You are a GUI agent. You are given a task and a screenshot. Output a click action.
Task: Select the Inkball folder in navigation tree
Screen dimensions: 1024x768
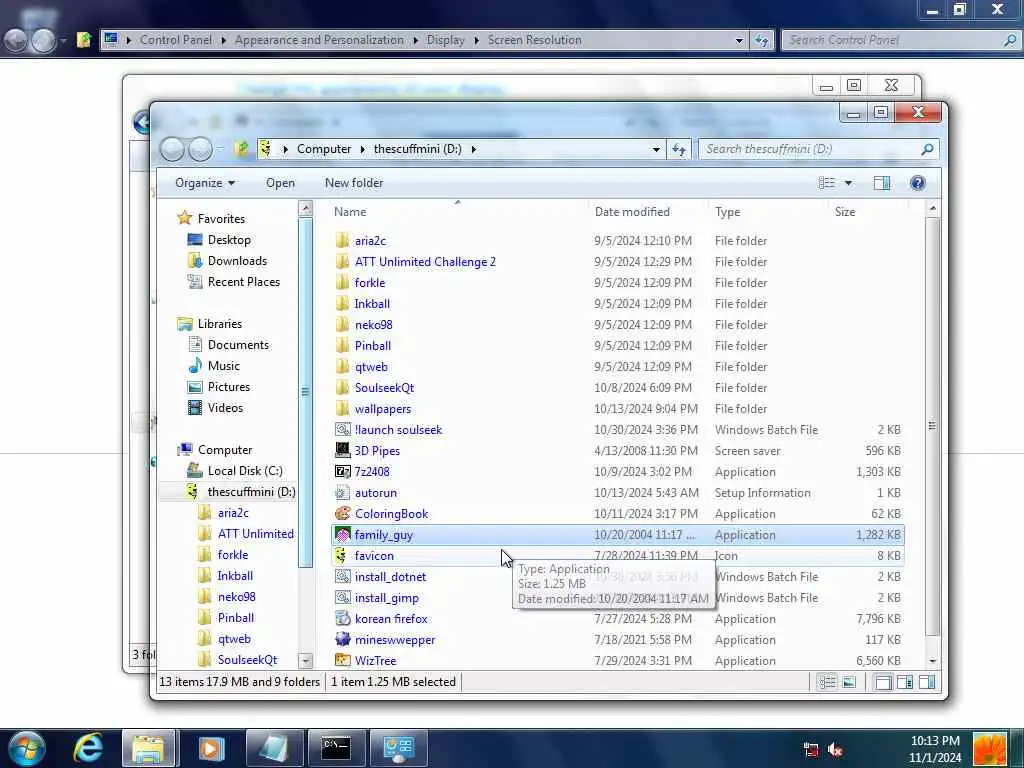point(234,576)
